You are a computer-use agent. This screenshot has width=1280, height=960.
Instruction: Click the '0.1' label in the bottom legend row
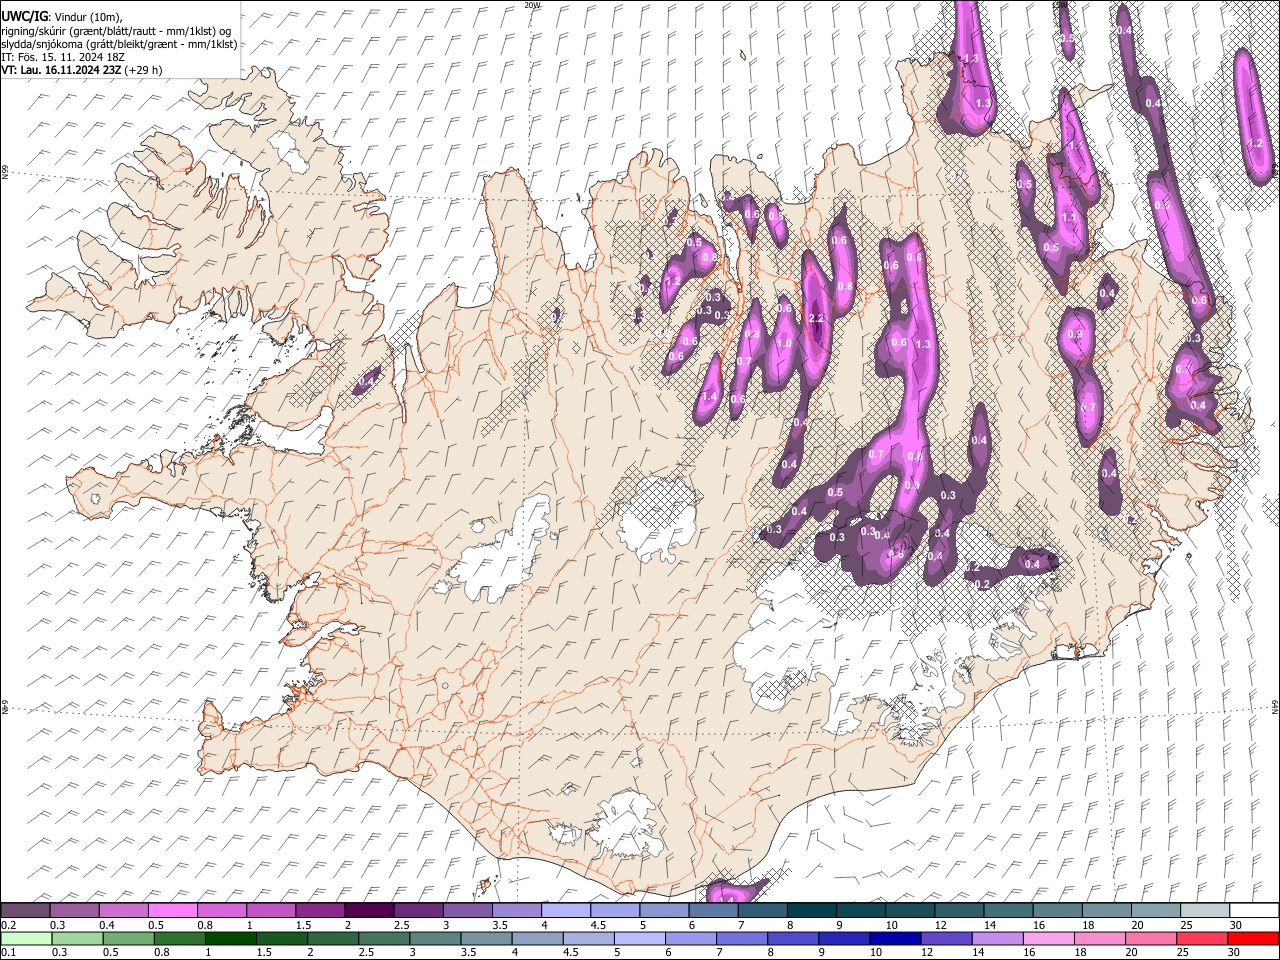[x=8, y=952]
